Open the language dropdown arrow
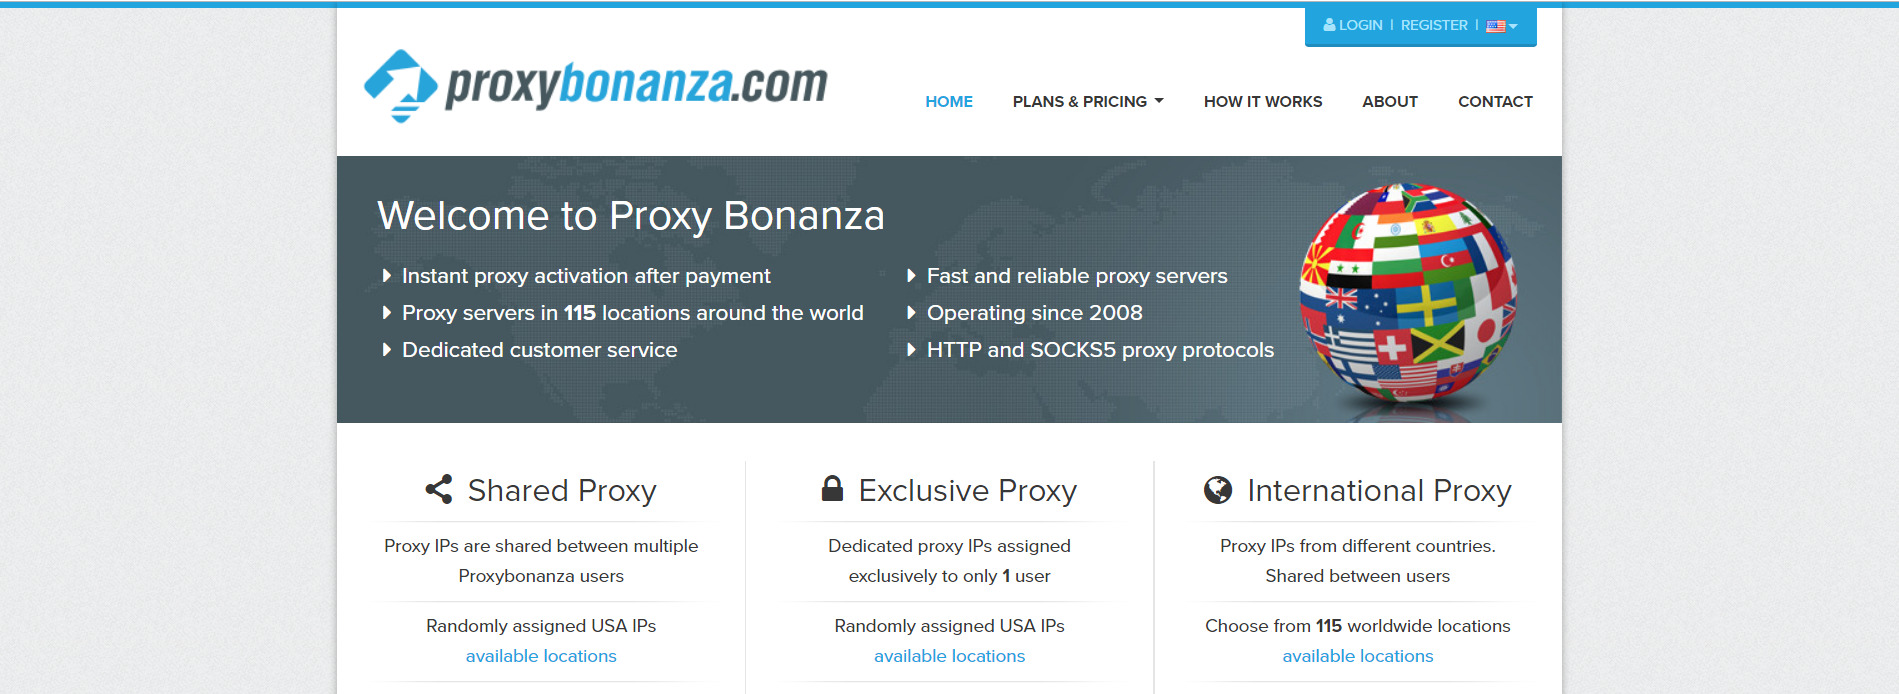Image resolution: width=1899 pixels, height=694 pixels. 1513,26
